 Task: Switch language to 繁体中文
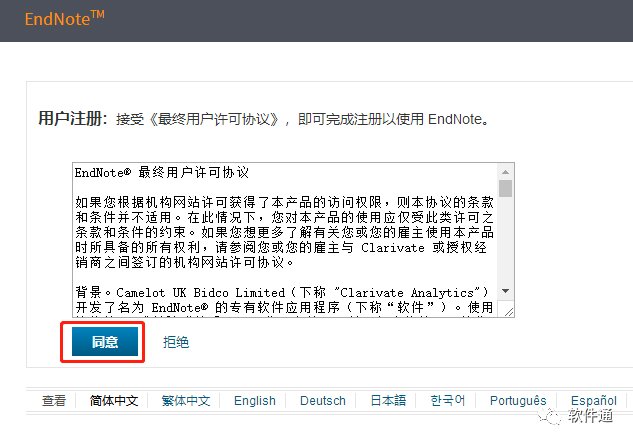tap(186, 401)
